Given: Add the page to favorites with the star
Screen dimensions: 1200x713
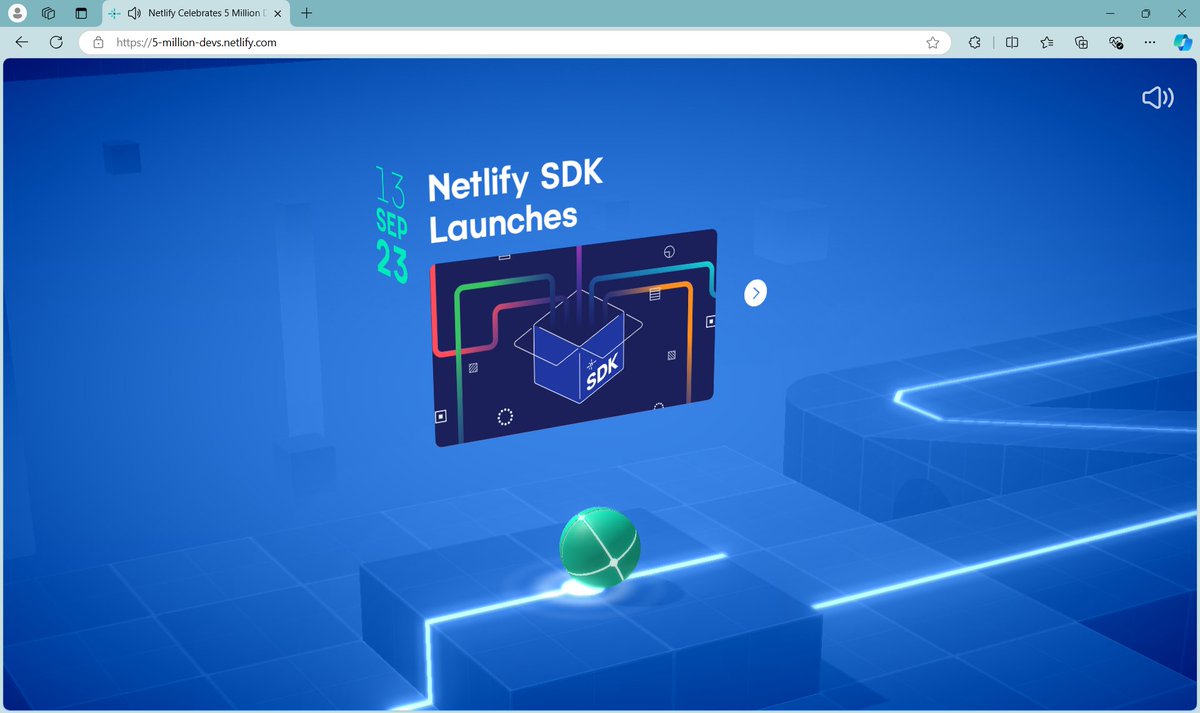Looking at the screenshot, I should (932, 42).
